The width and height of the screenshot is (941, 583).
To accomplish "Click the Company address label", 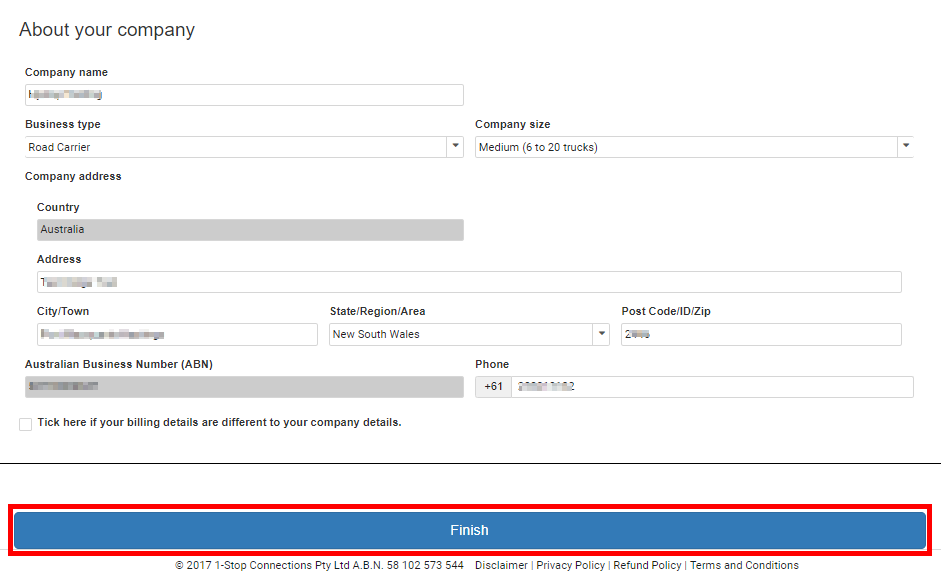I will 73,177.
